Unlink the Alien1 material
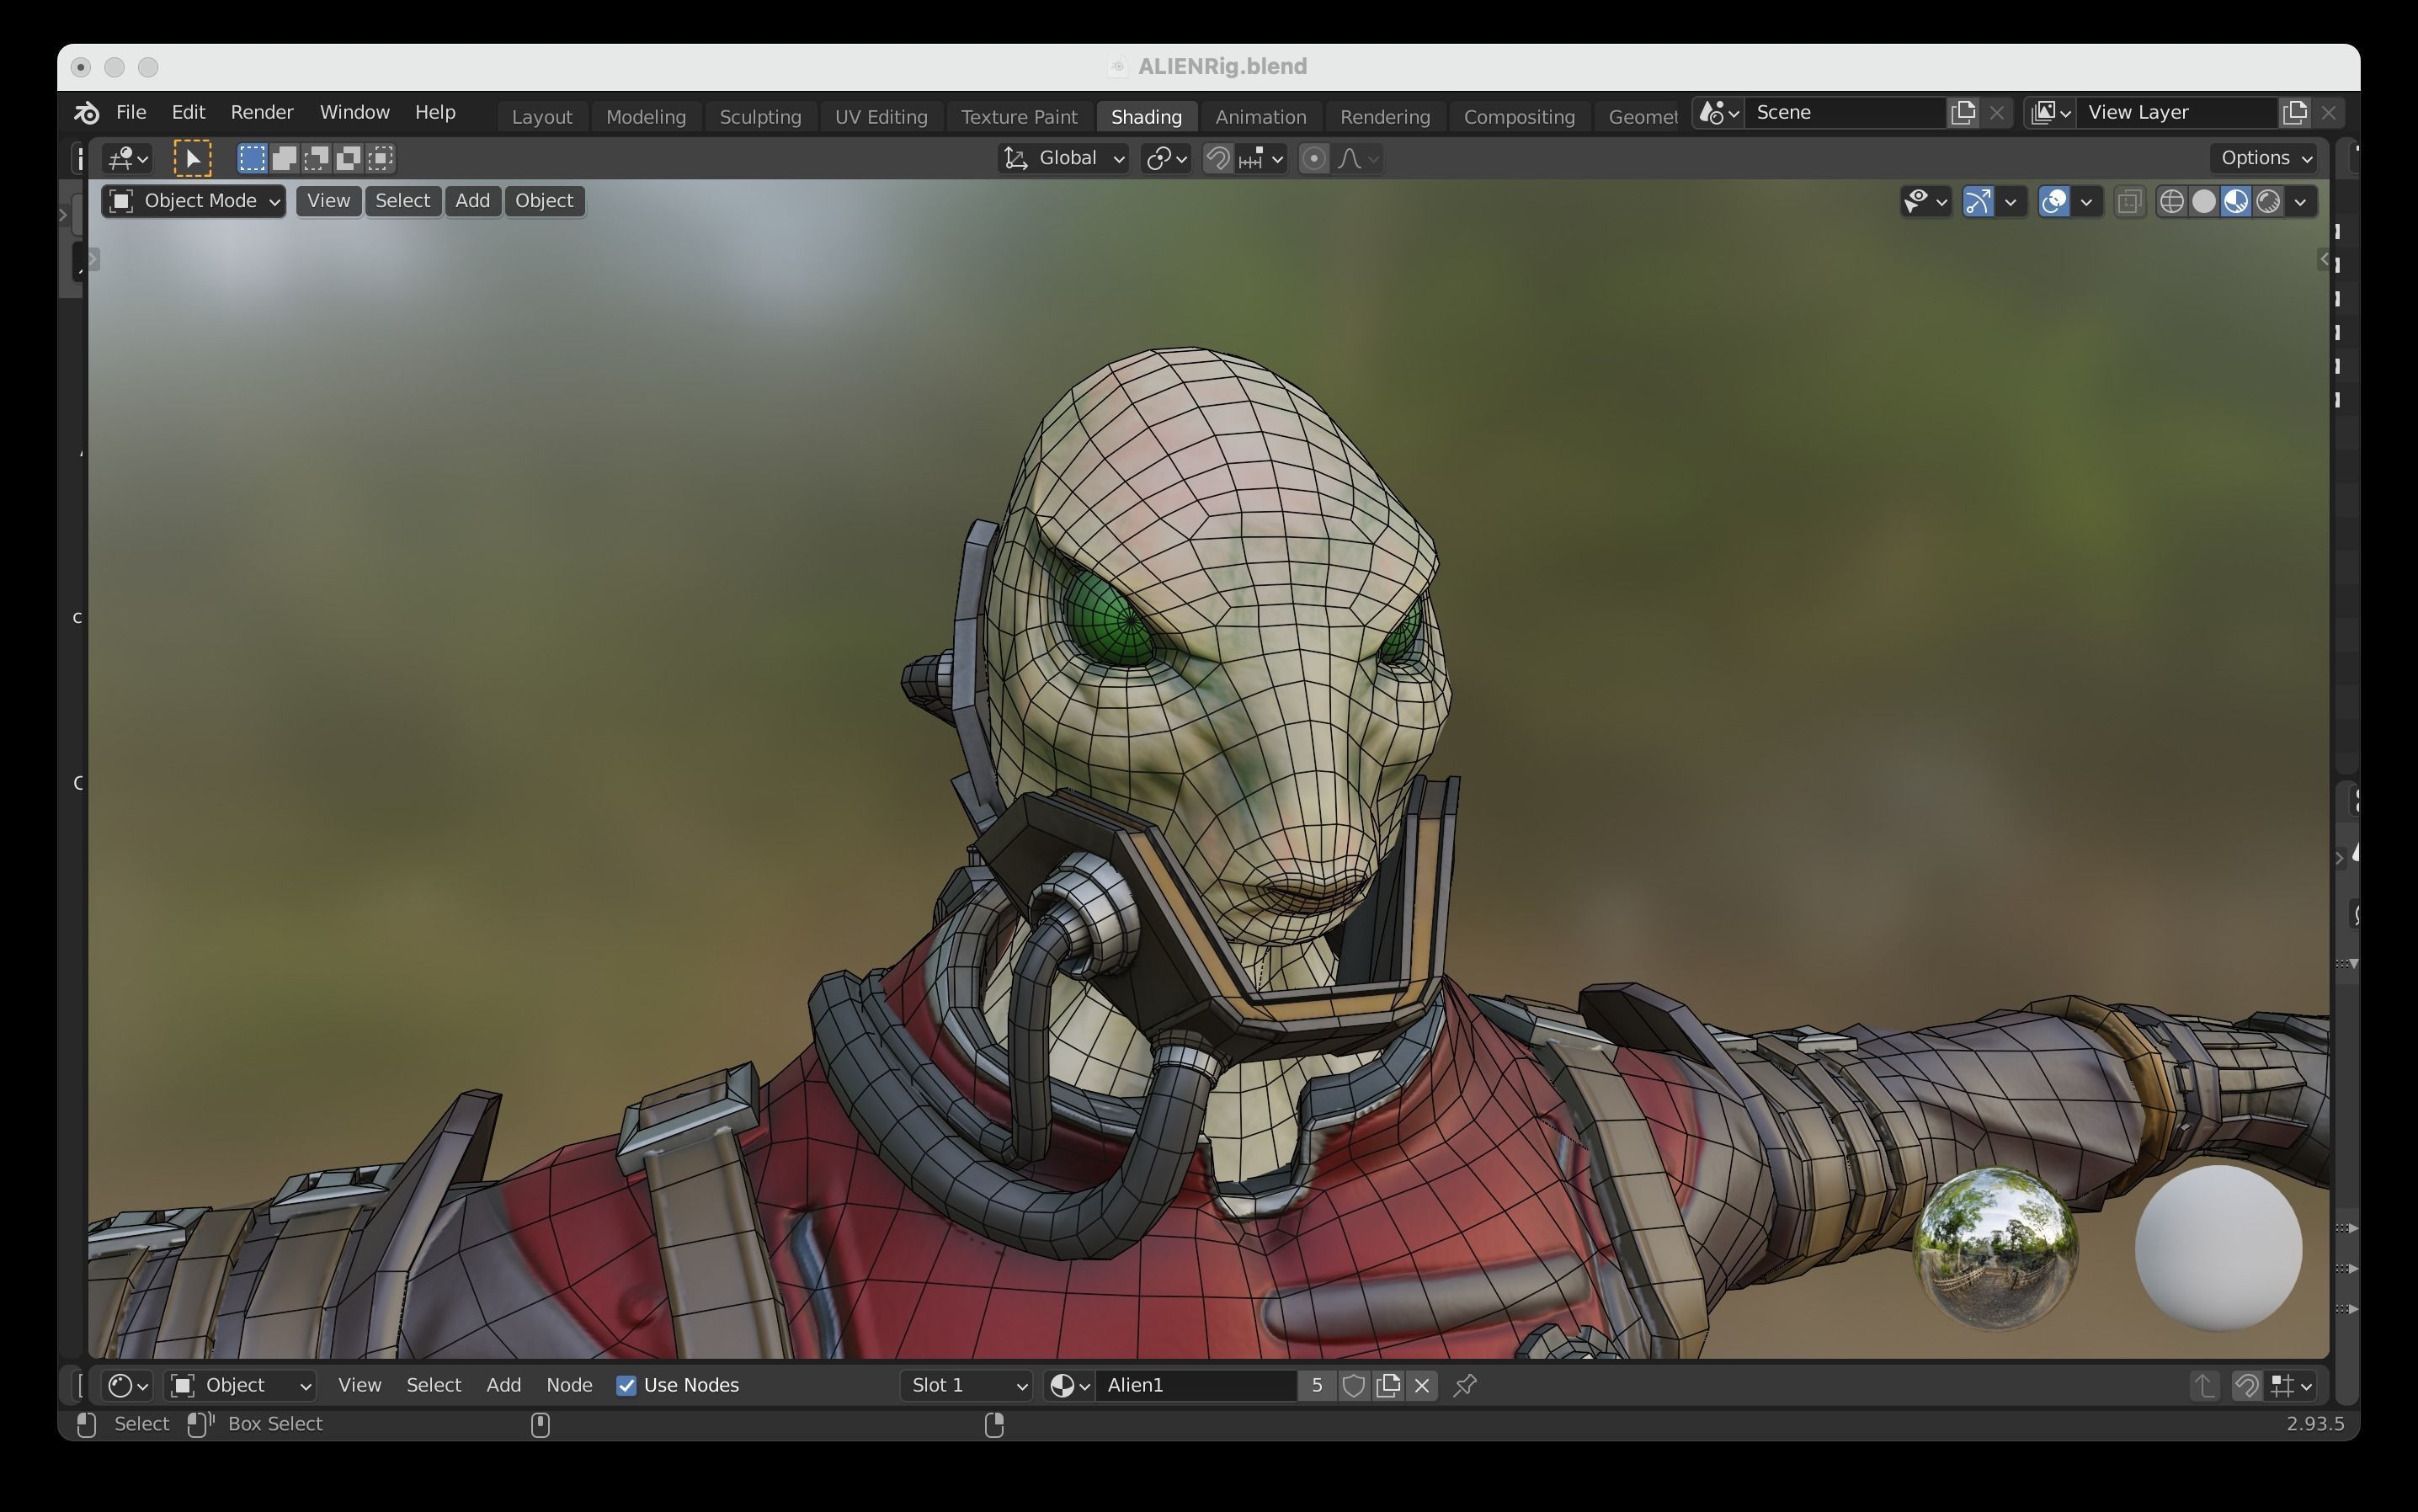Screen dimensions: 2418x1512 point(1422,1386)
